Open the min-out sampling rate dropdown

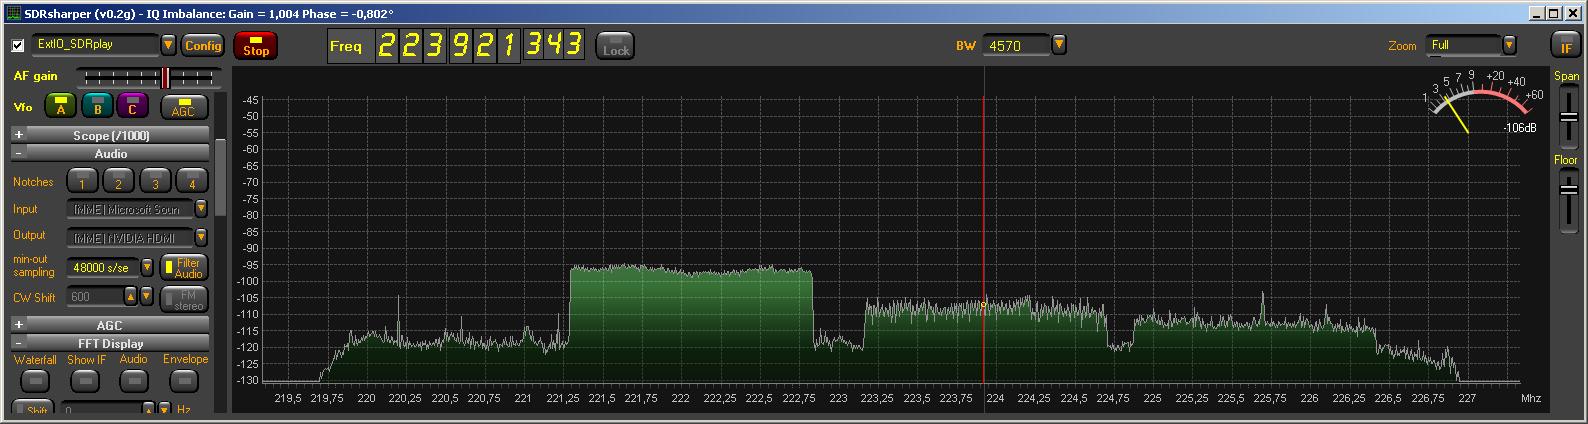[147, 267]
